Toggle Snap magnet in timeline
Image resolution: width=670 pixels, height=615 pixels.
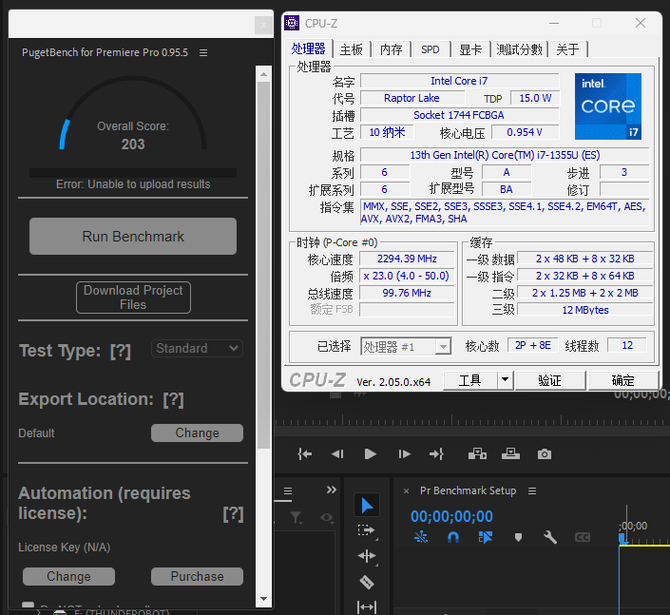tap(453, 537)
